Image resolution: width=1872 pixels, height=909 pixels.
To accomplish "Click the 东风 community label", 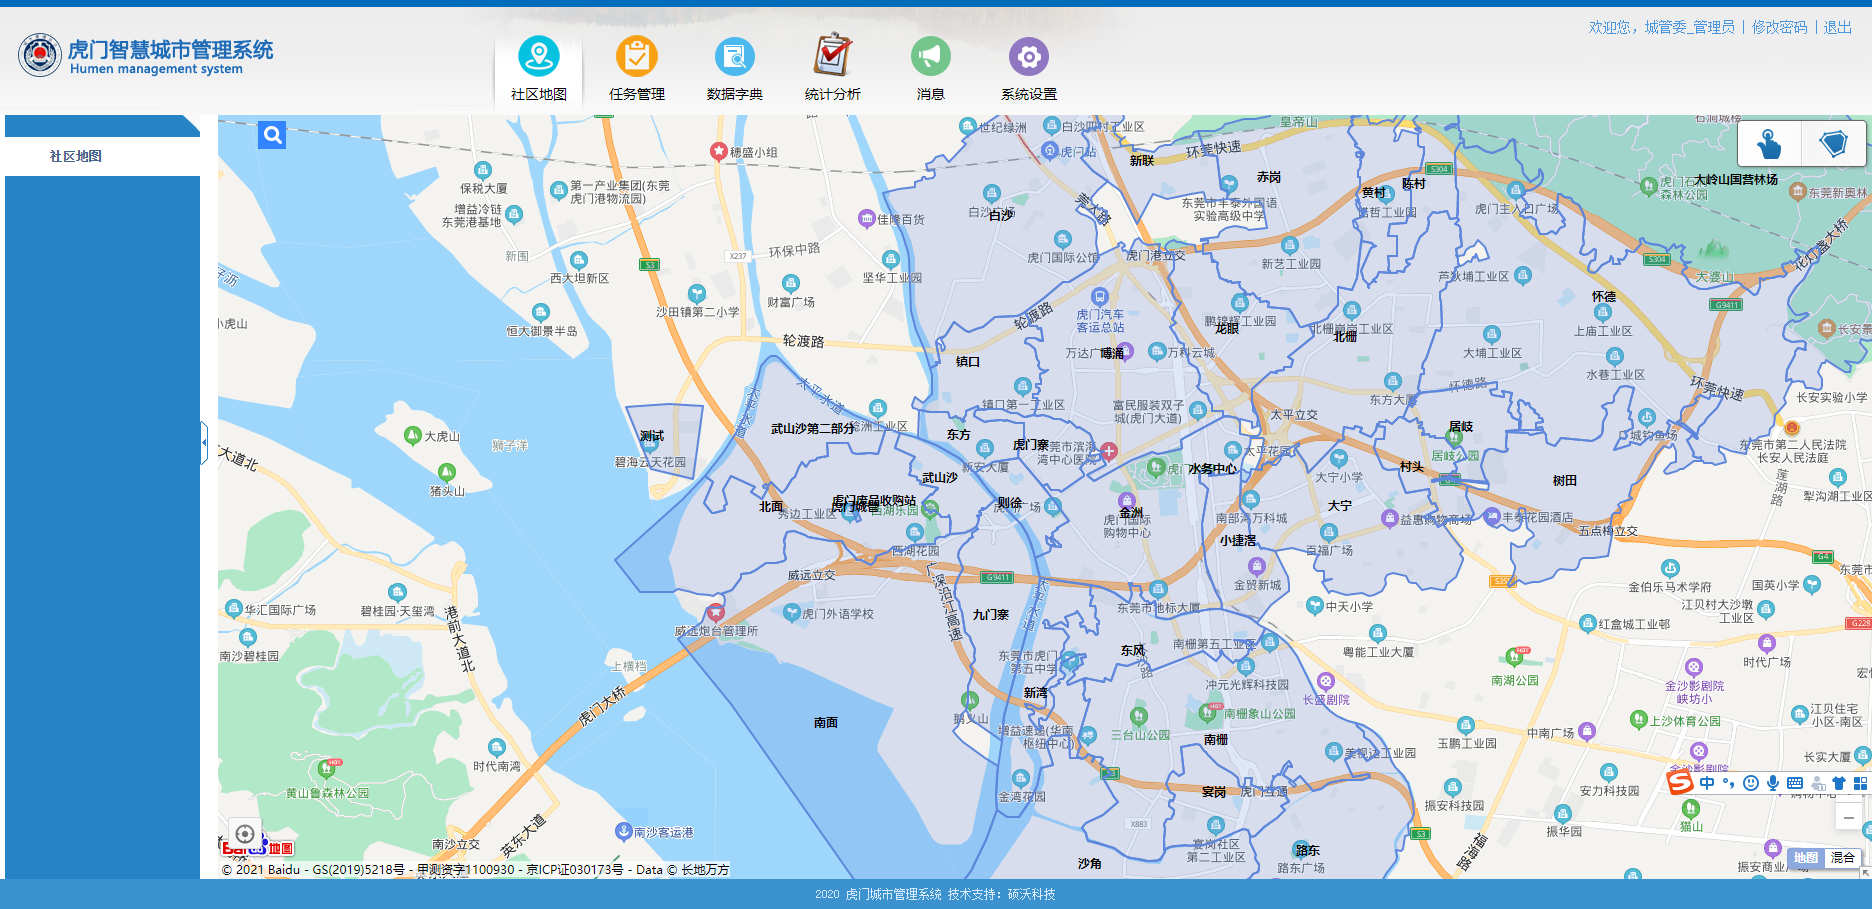I will 1133,651.
